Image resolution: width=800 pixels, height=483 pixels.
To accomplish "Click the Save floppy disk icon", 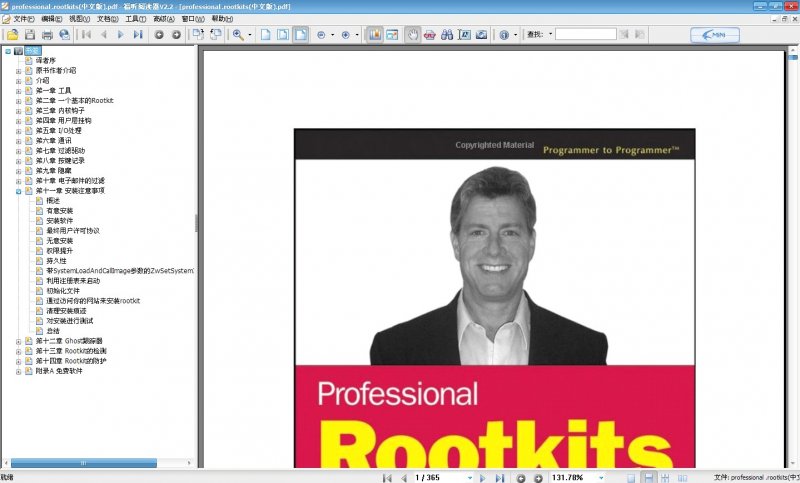I will [x=30, y=35].
